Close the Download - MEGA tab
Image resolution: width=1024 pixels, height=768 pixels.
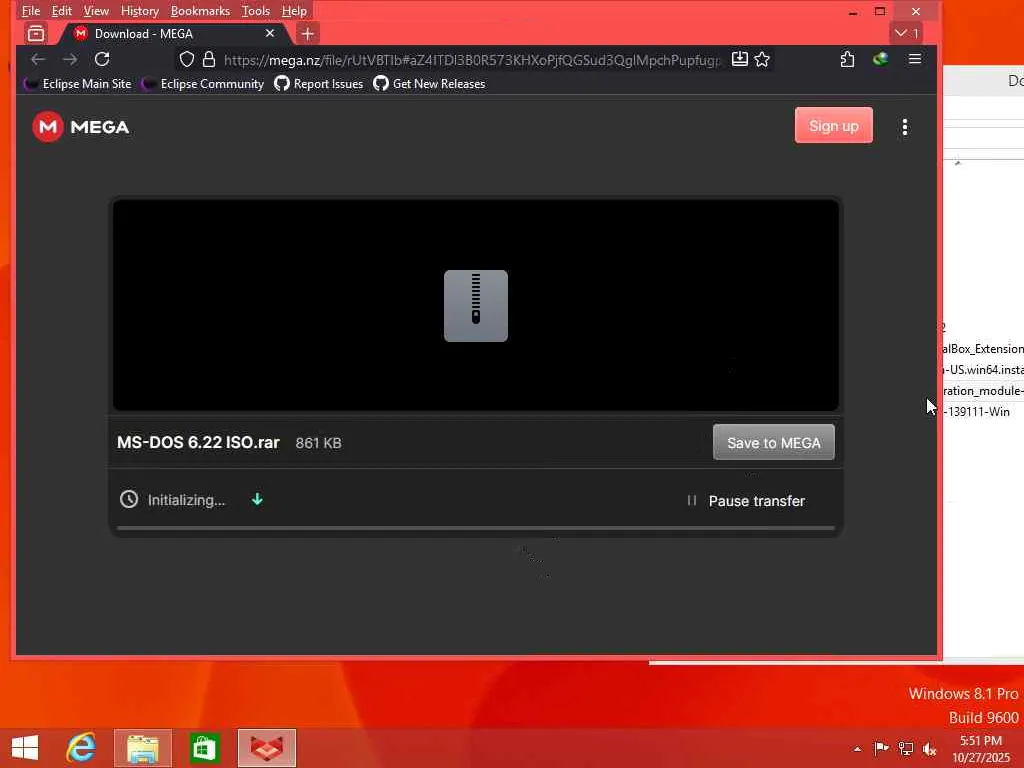click(x=270, y=33)
